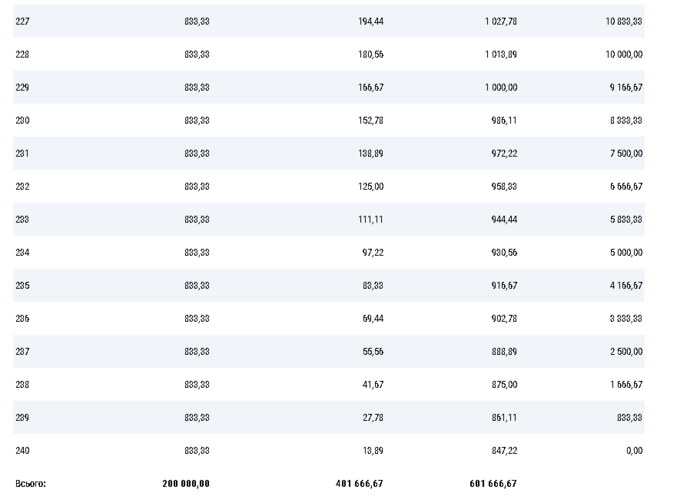Select remaining balance 10 833,33
Screen dimensions: 700x503
(623, 21)
